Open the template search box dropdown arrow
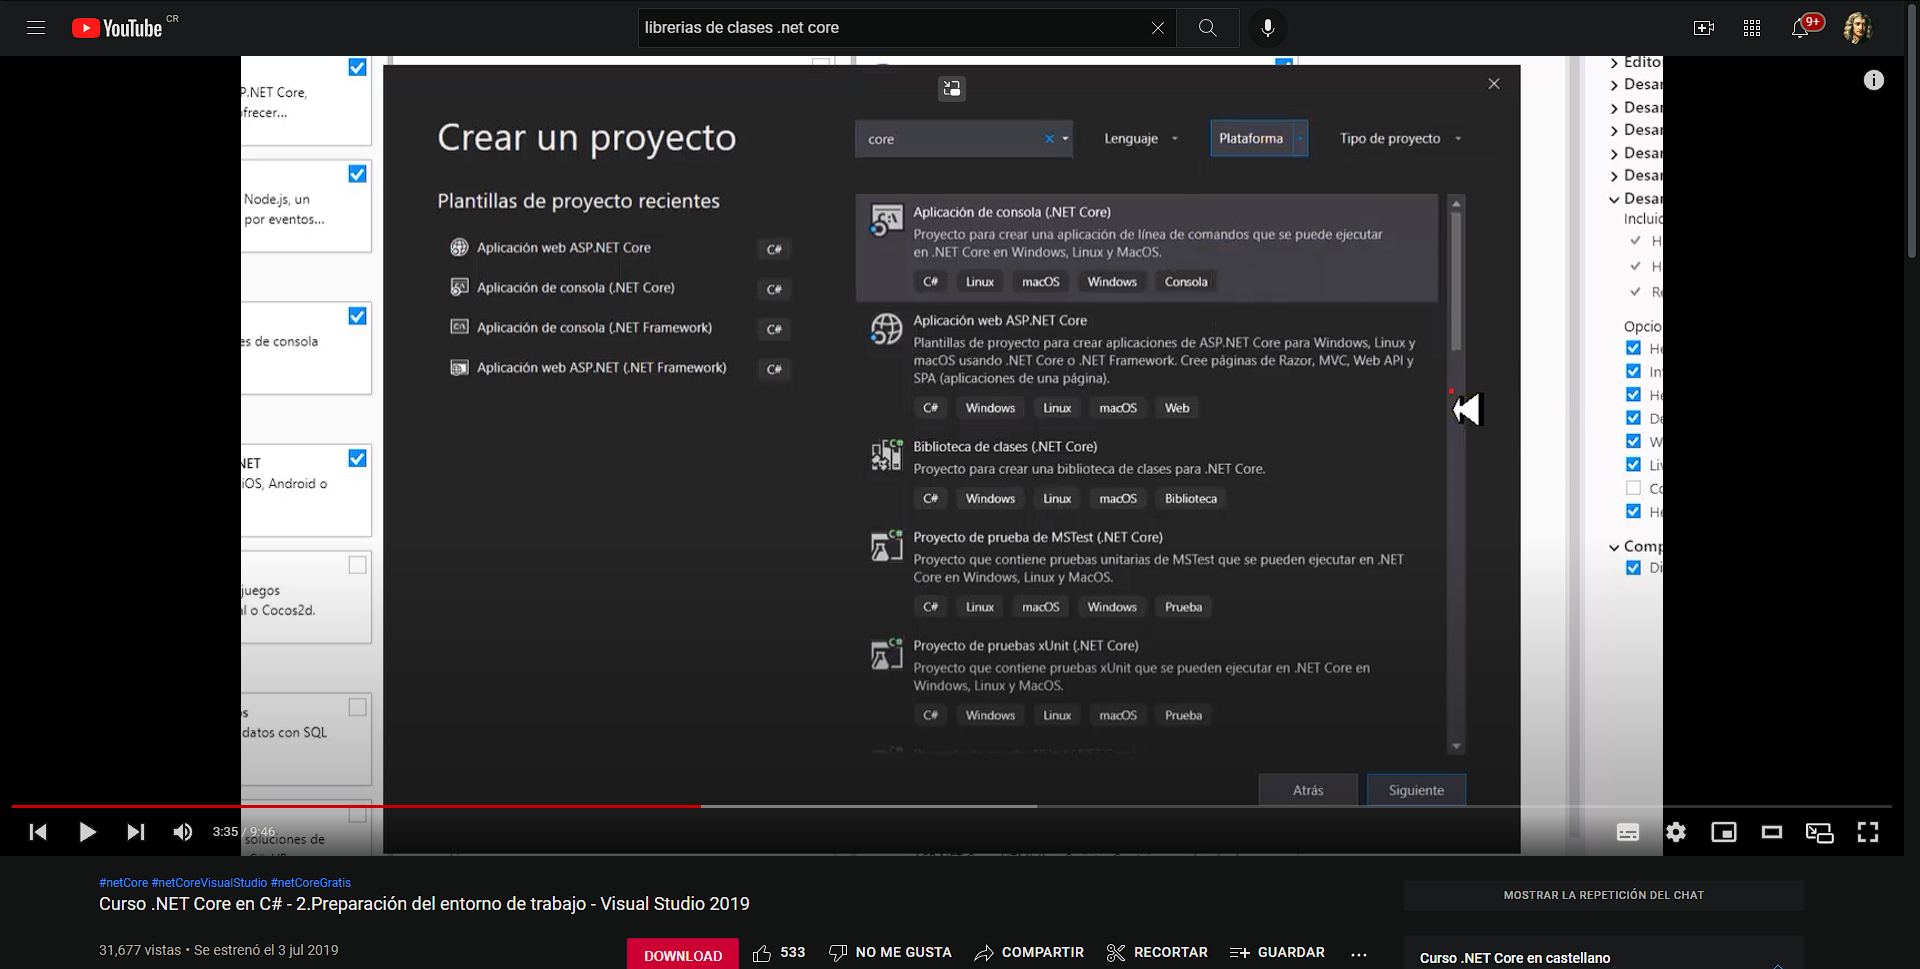The image size is (1920, 969). click(1066, 139)
